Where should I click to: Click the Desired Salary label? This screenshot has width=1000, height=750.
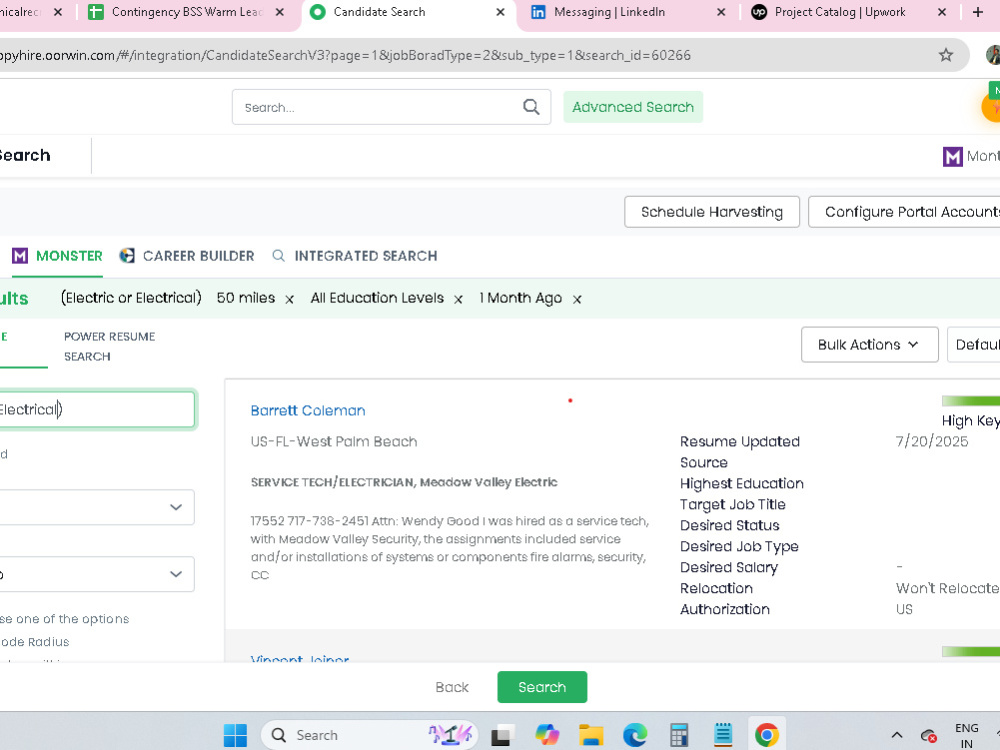tap(729, 567)
